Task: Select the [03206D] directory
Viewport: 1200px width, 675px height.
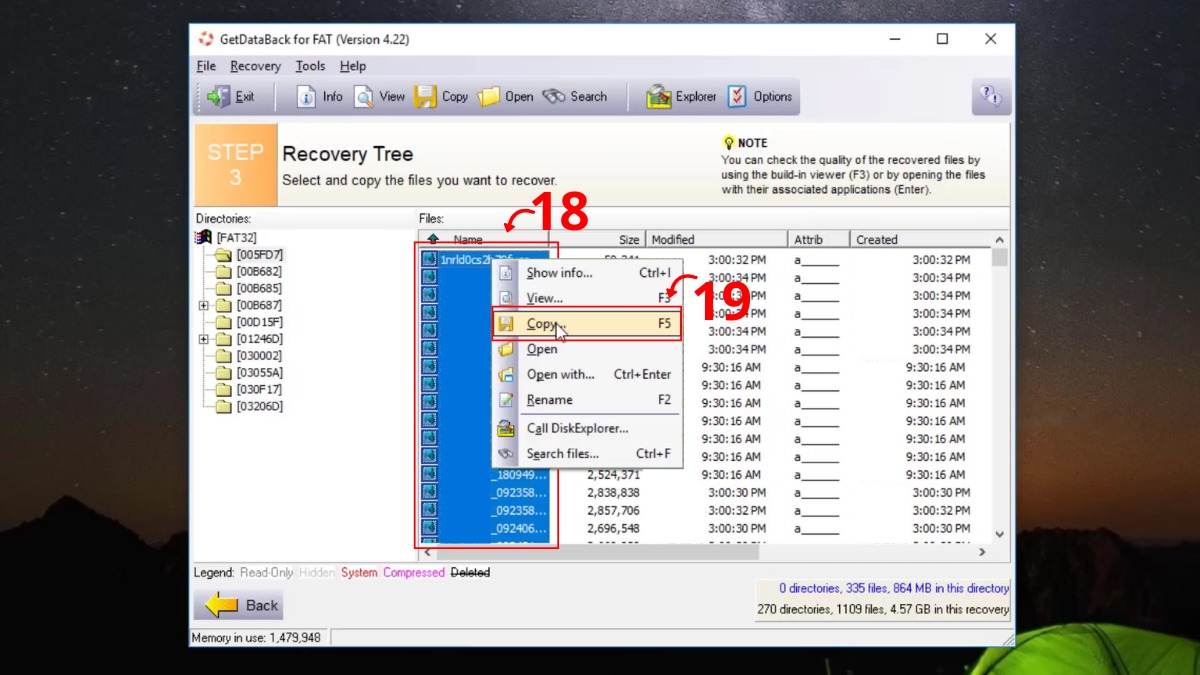Action: (259, 407)
